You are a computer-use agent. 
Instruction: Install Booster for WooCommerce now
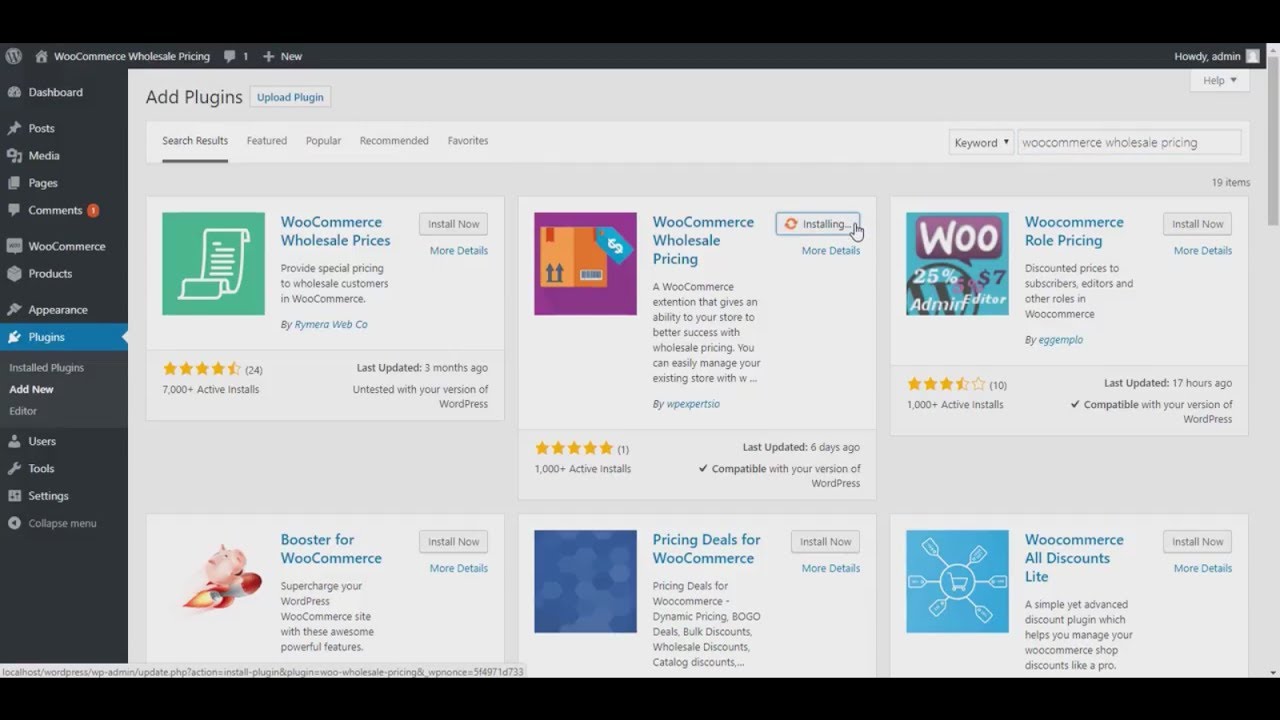454,542
